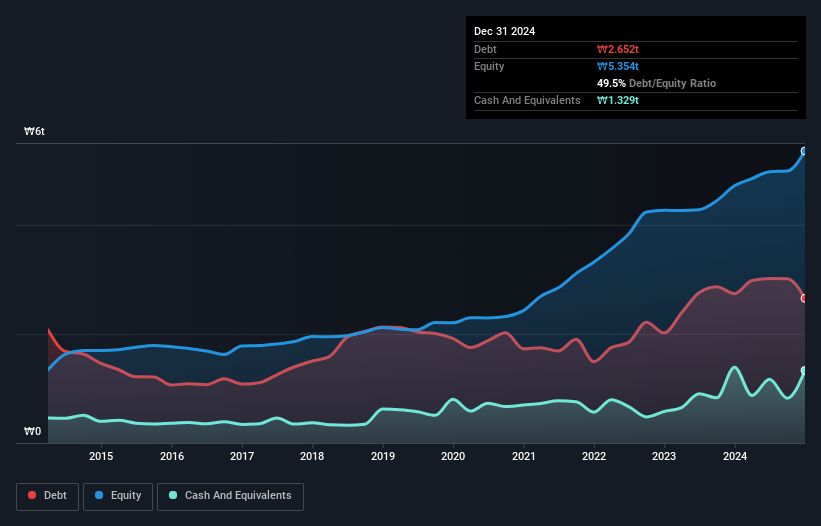Click the ₩5.354t equity value
Image resolution: width=821 pixels, height=526 pixels.
(x=618, y=66)
